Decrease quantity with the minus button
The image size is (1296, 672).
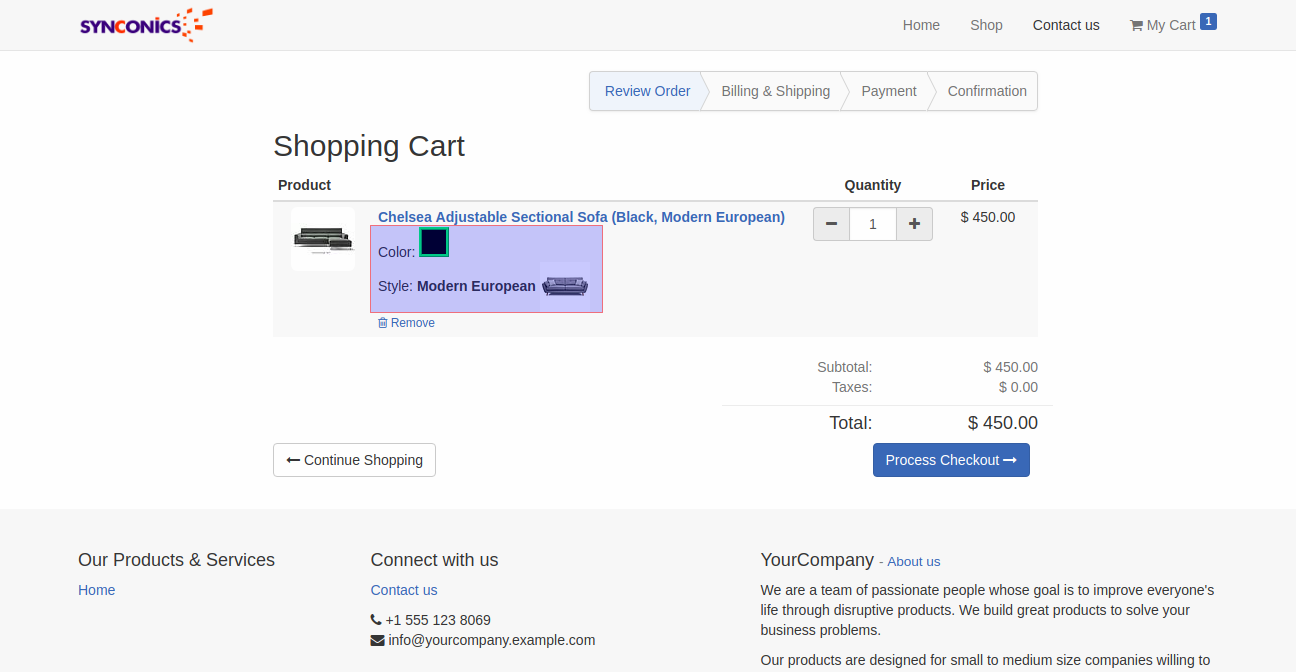tap(831, 224)
